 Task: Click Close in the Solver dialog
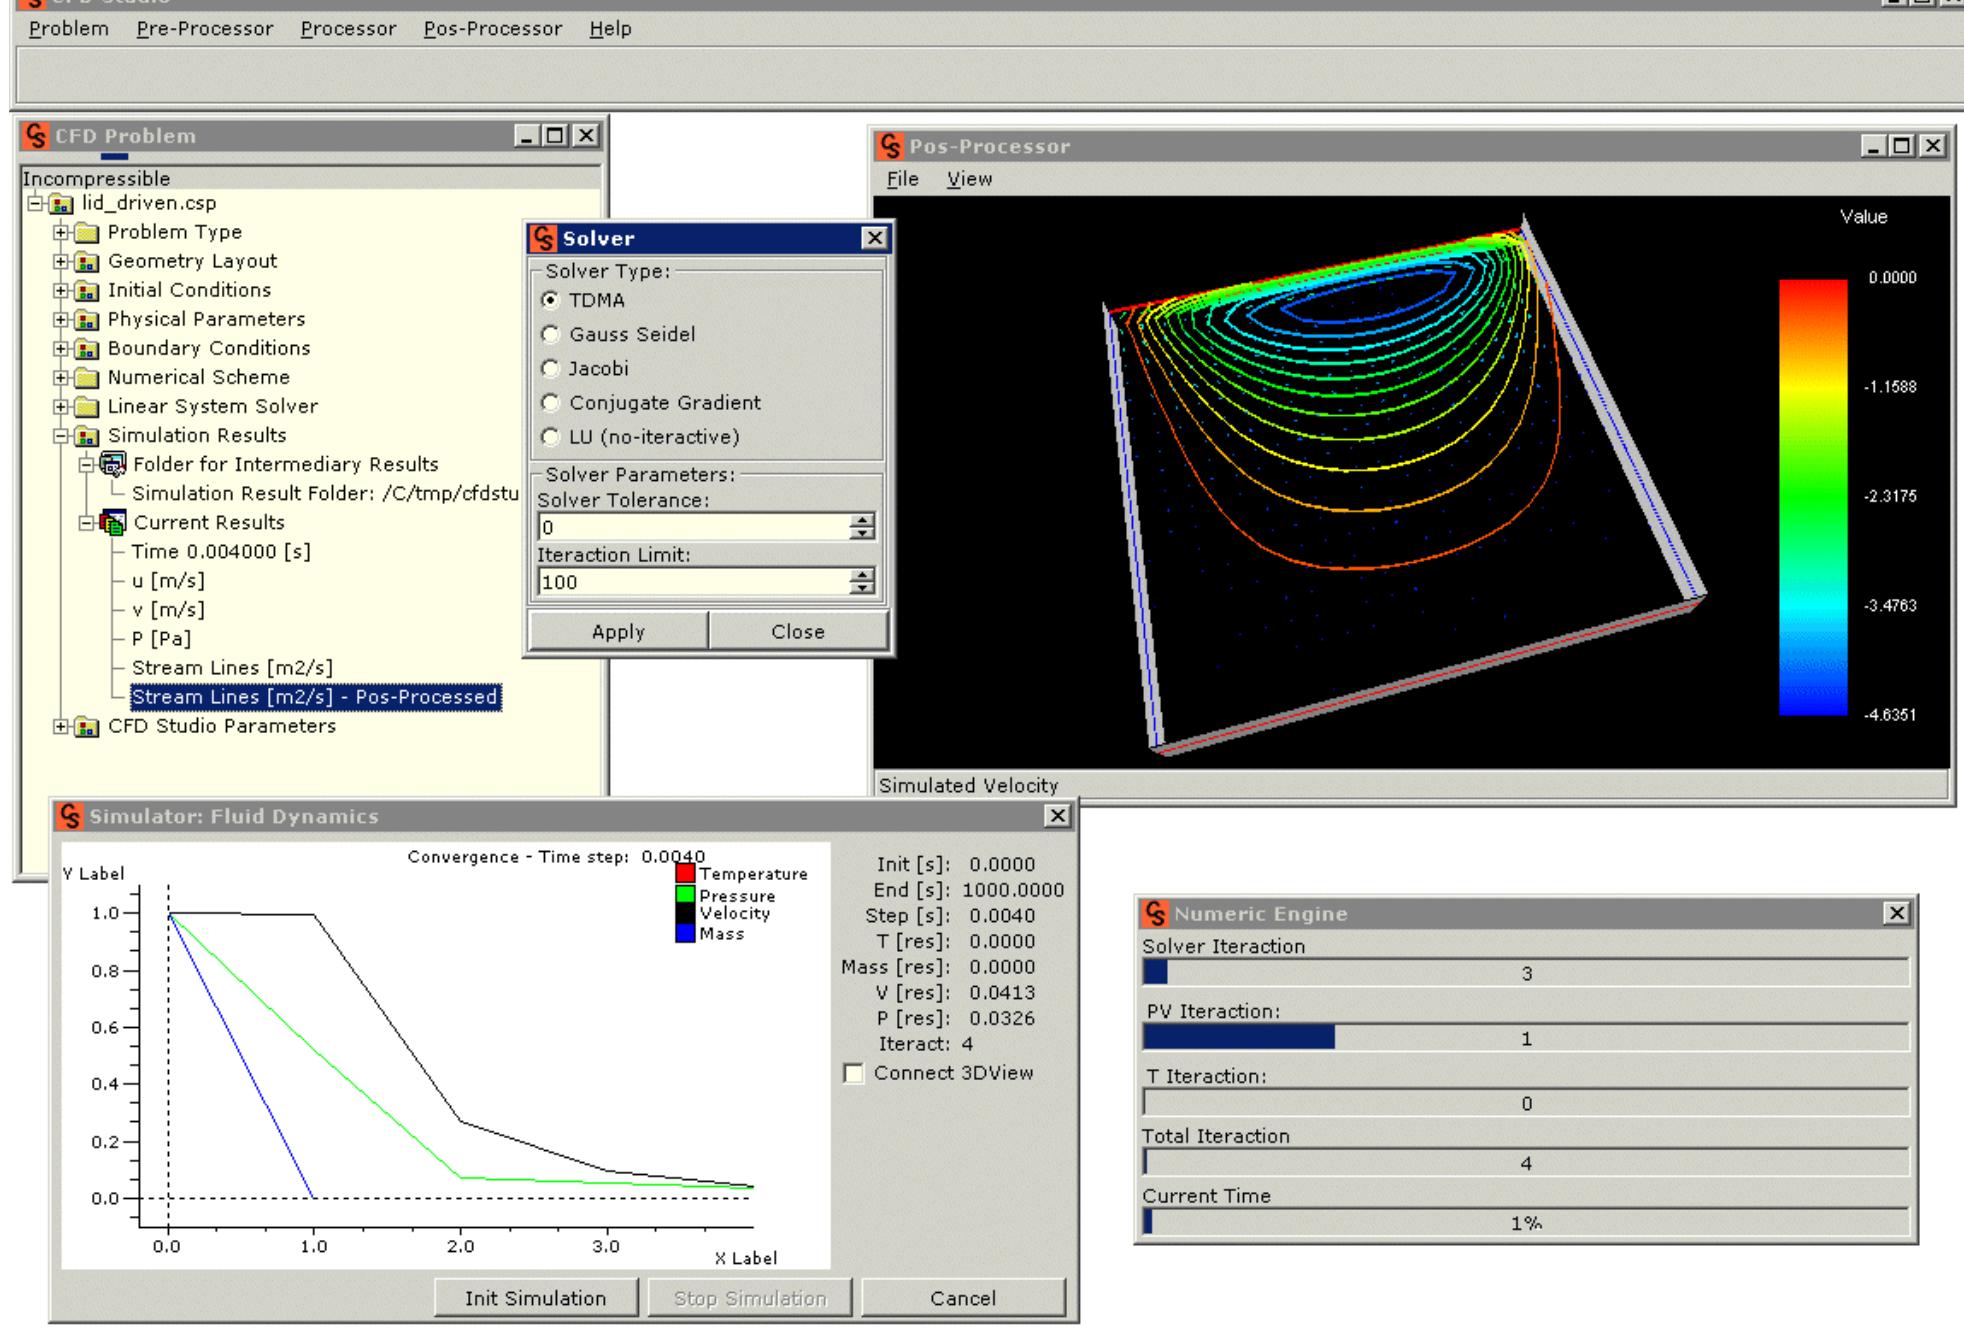(x=798, y=631)
